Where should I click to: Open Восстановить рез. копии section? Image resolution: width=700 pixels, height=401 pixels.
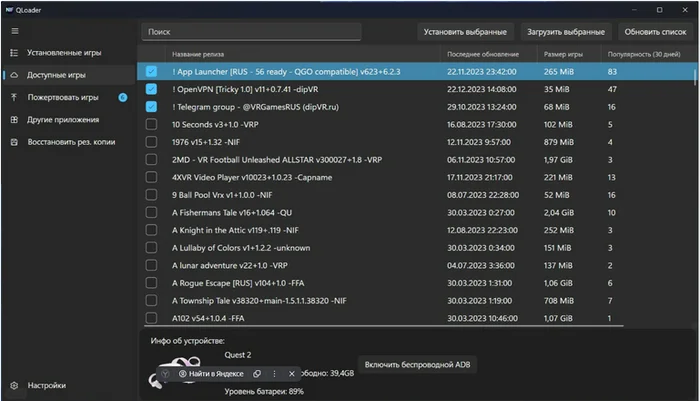pos(69,142)
